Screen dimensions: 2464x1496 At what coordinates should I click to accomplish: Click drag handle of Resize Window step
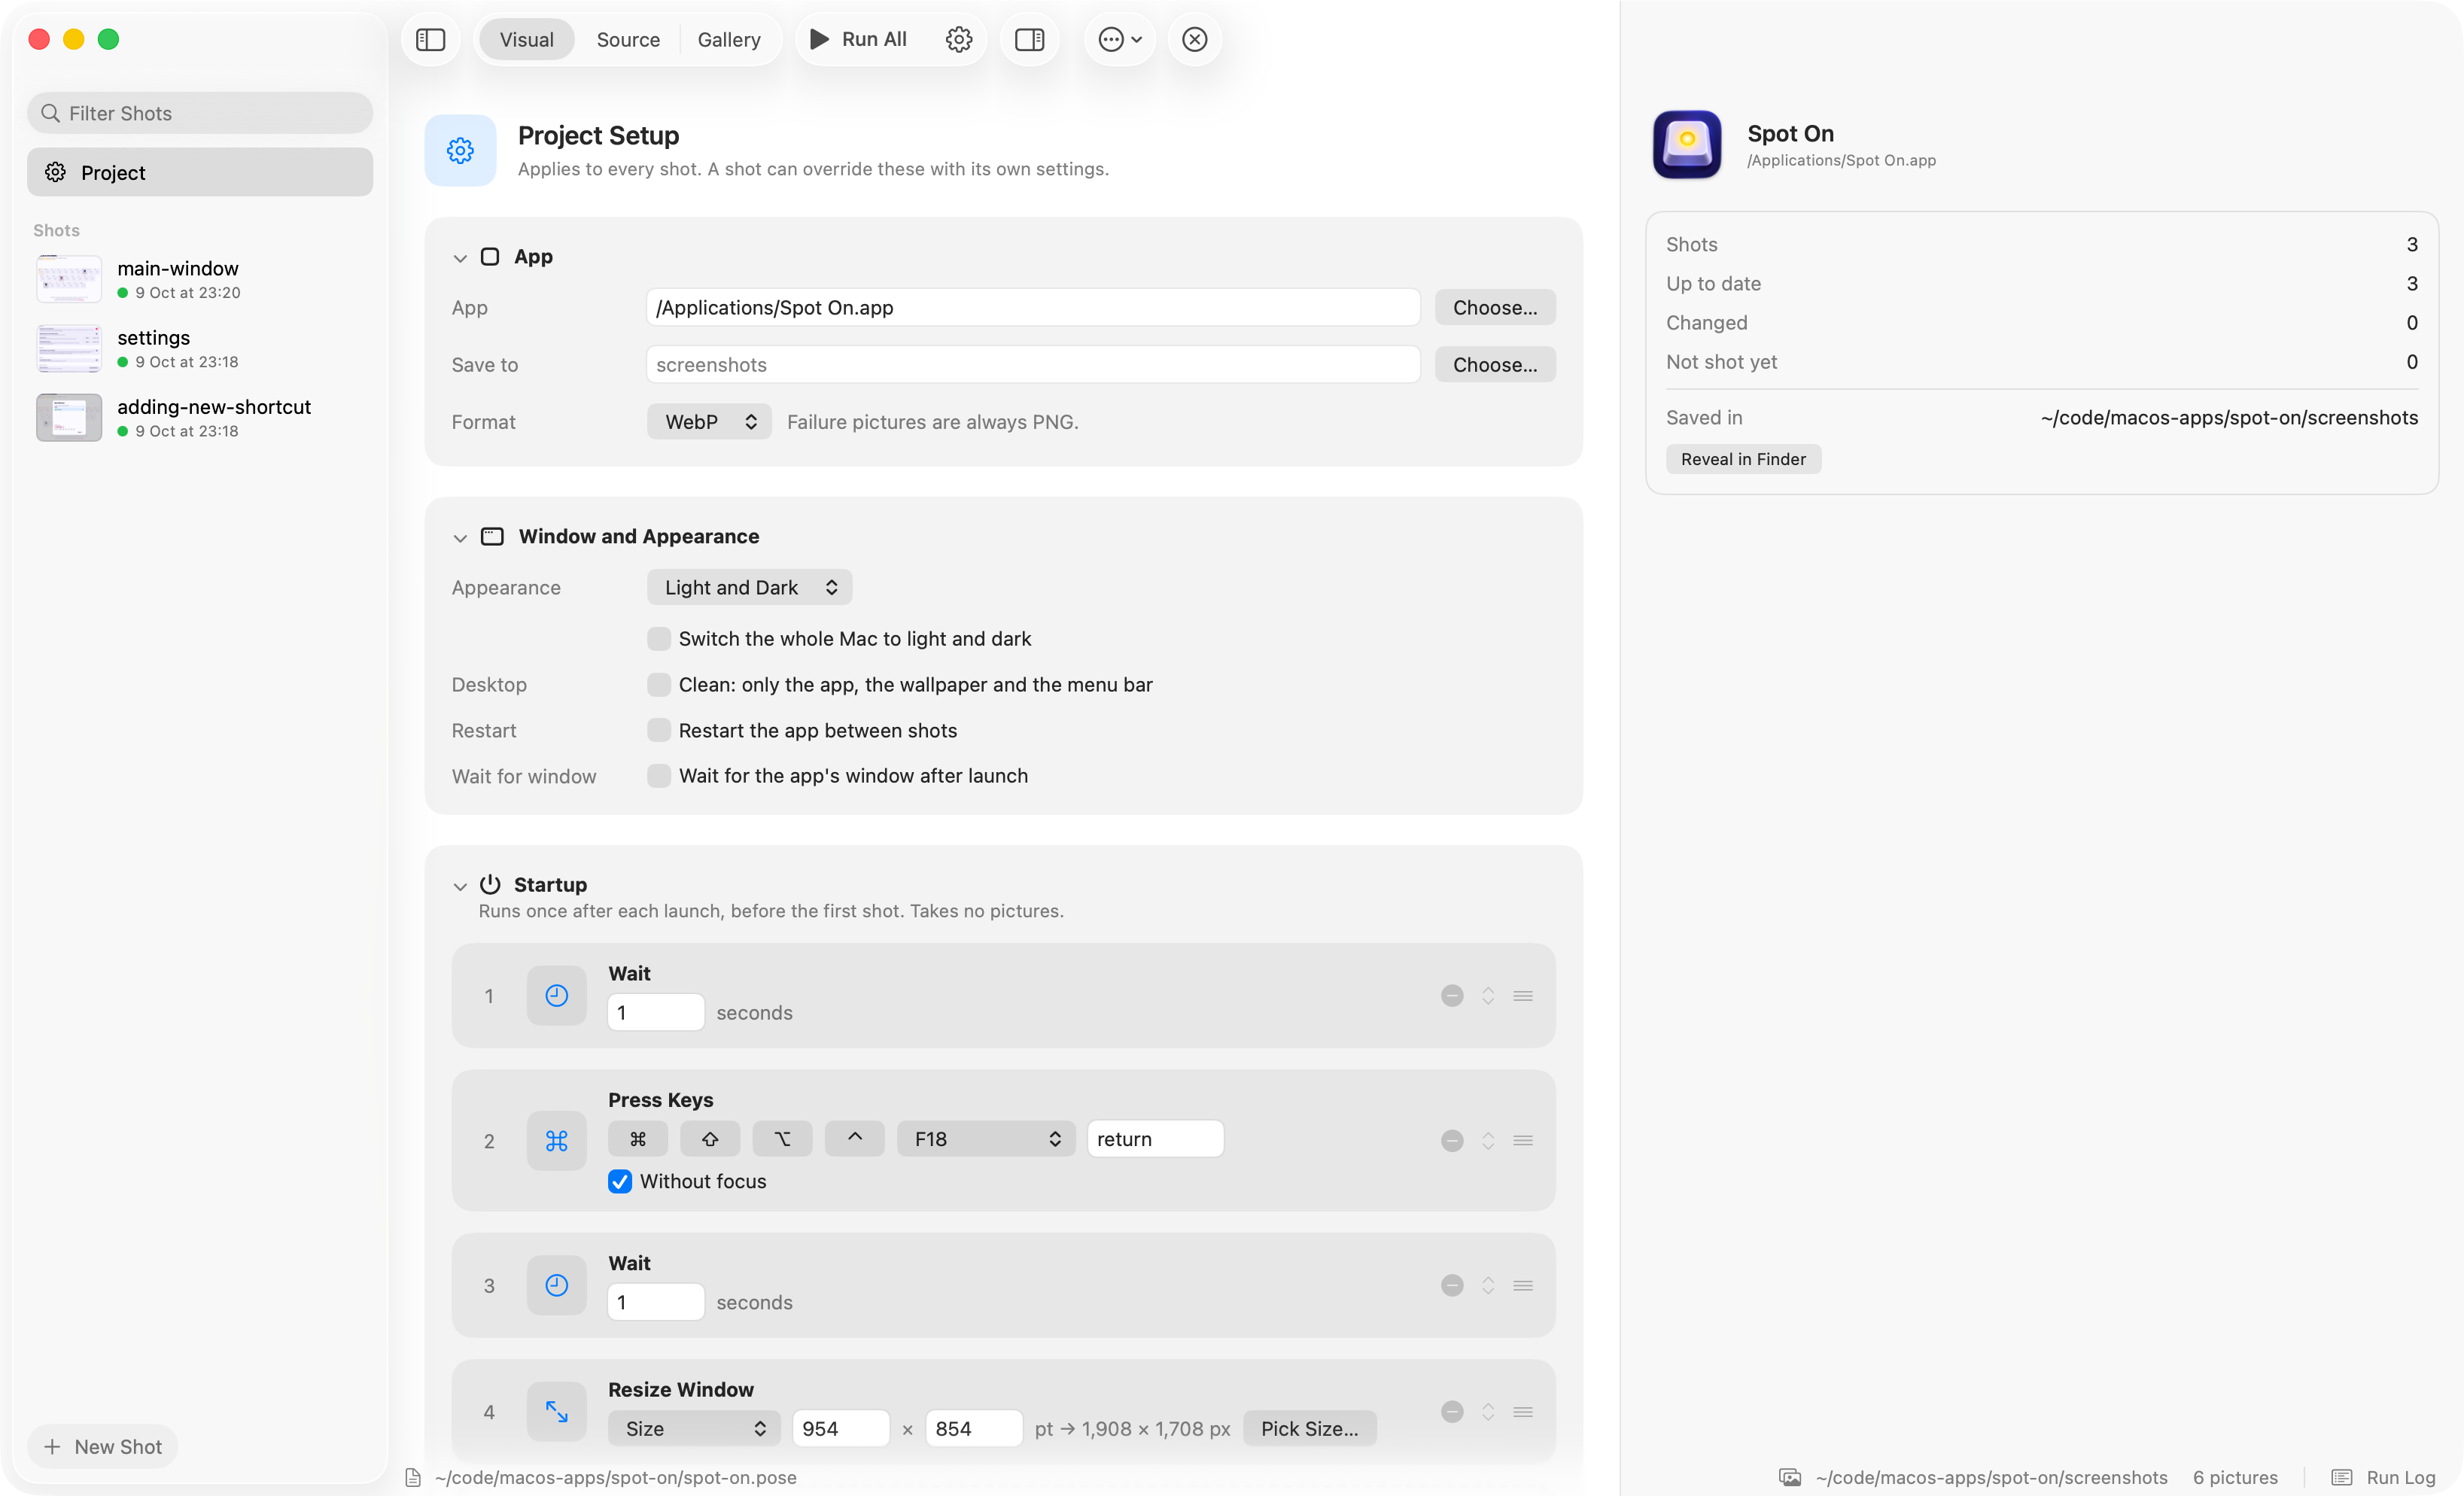[x=1522, y=1412]
